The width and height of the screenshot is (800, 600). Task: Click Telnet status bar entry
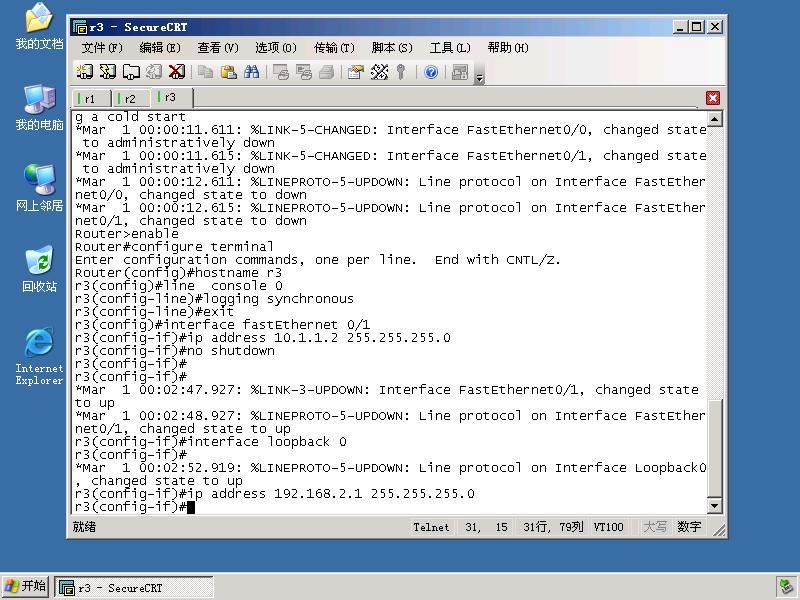click(431, 527)
